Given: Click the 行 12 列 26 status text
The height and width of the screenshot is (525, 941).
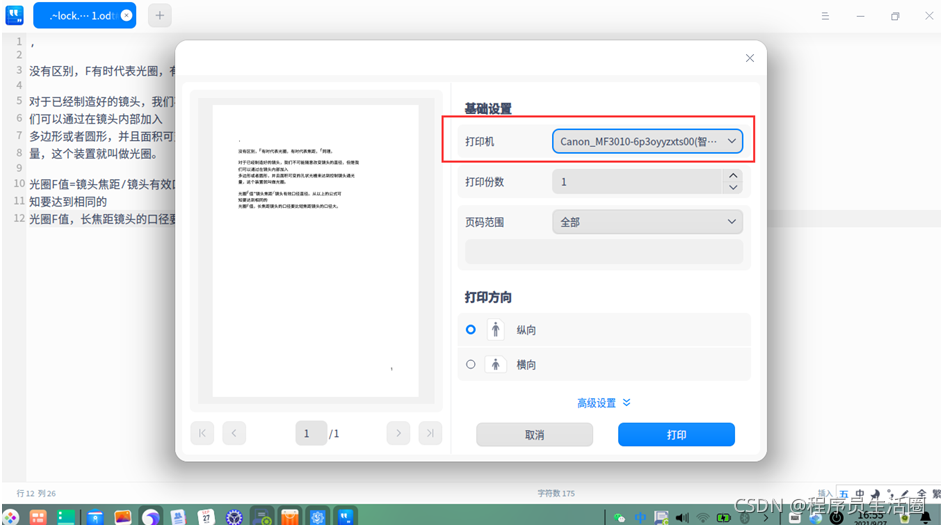Looking at the screenshot, I should pyautogui.click(x=36, y=493).
